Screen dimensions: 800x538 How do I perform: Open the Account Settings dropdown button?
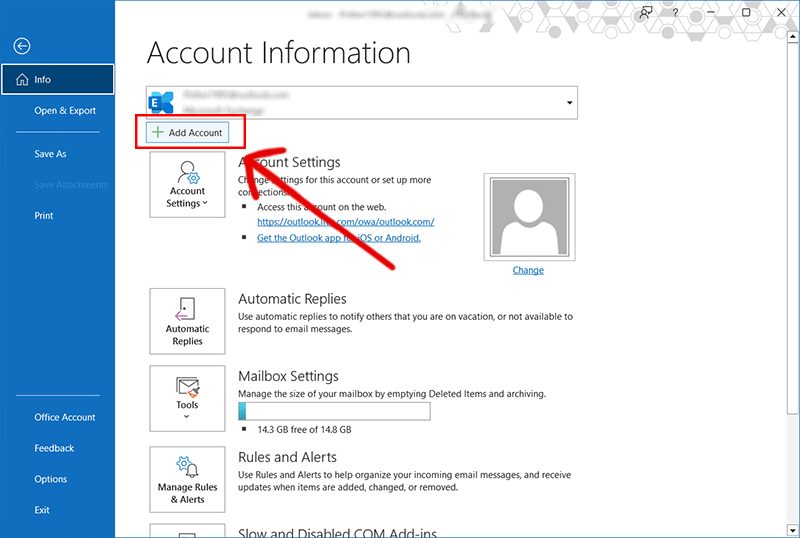coord(187,185)
